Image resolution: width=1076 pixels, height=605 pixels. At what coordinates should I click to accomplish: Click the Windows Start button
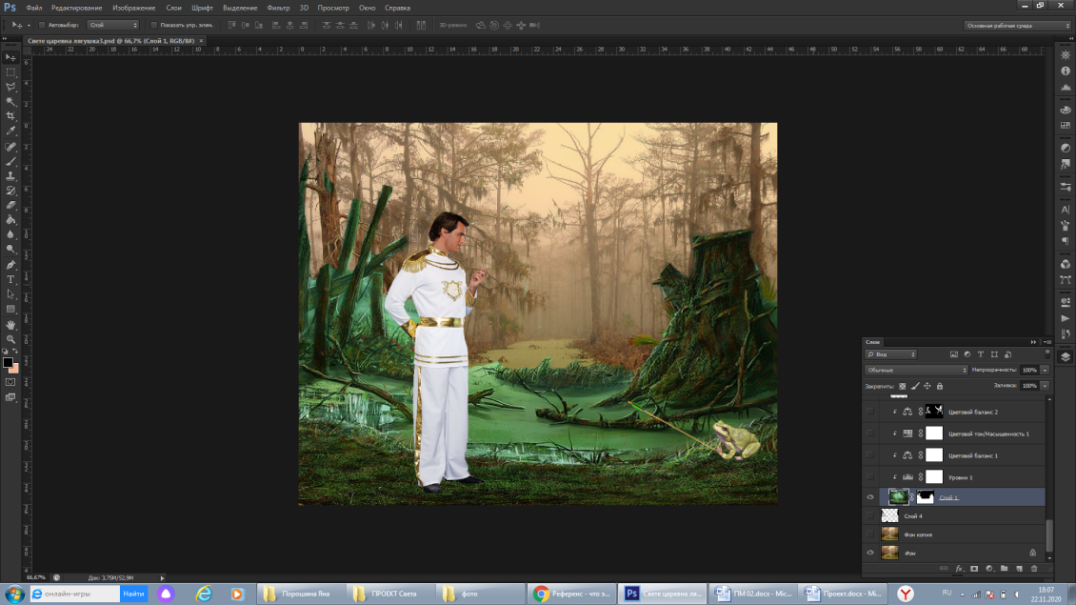tap(14, 594)
